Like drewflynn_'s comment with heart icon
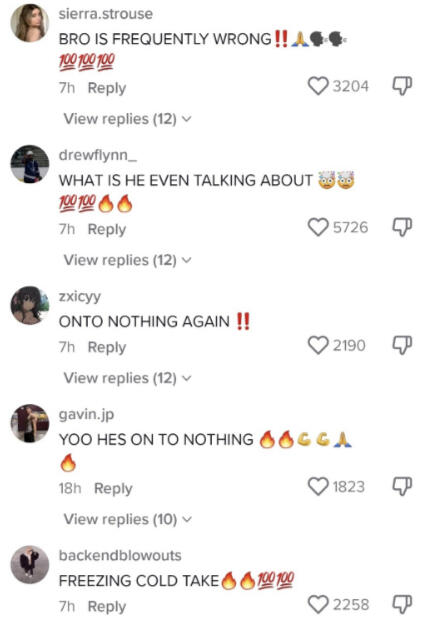The width and height of the screenshot is (421, 625). [318, 227]
